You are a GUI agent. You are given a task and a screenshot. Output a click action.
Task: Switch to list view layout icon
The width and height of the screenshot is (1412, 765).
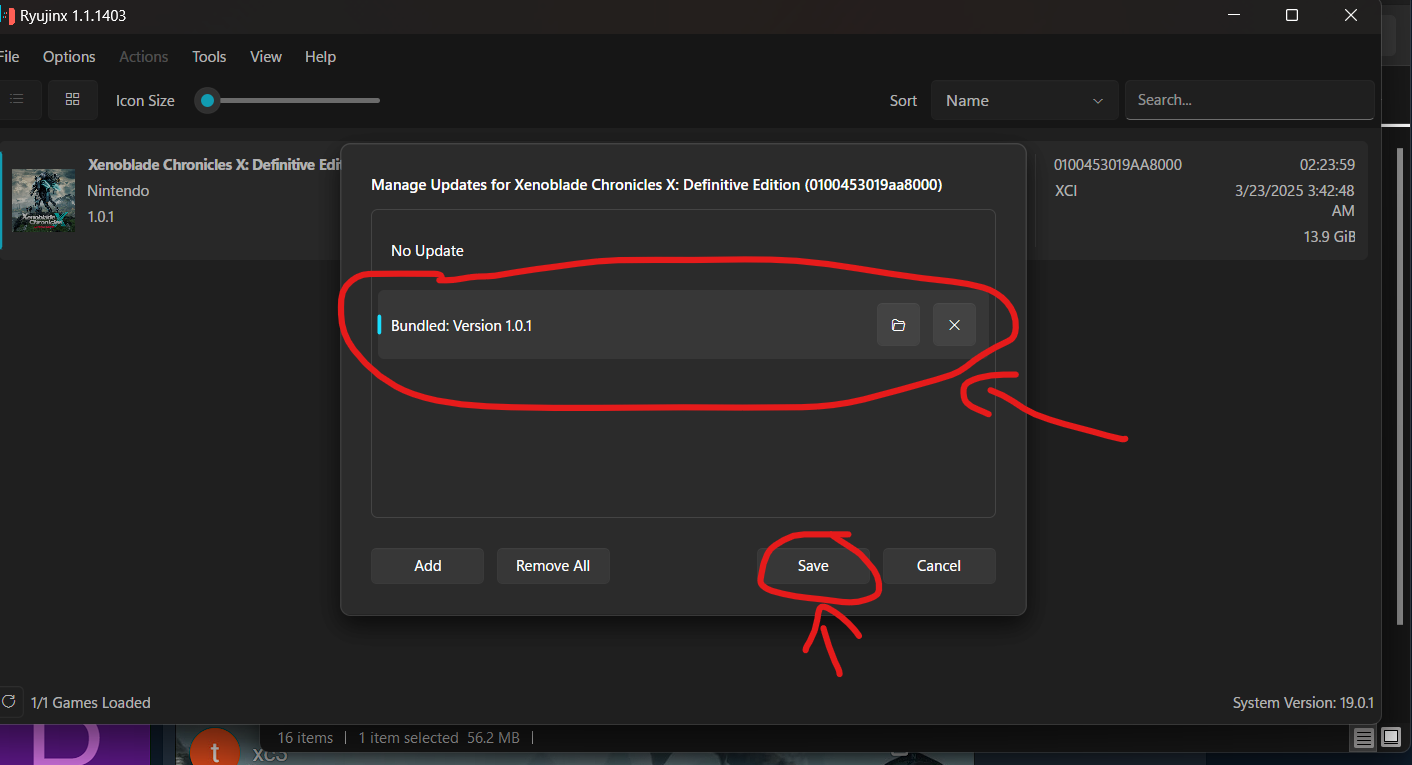pyautogui.click(x=17, y=100)
